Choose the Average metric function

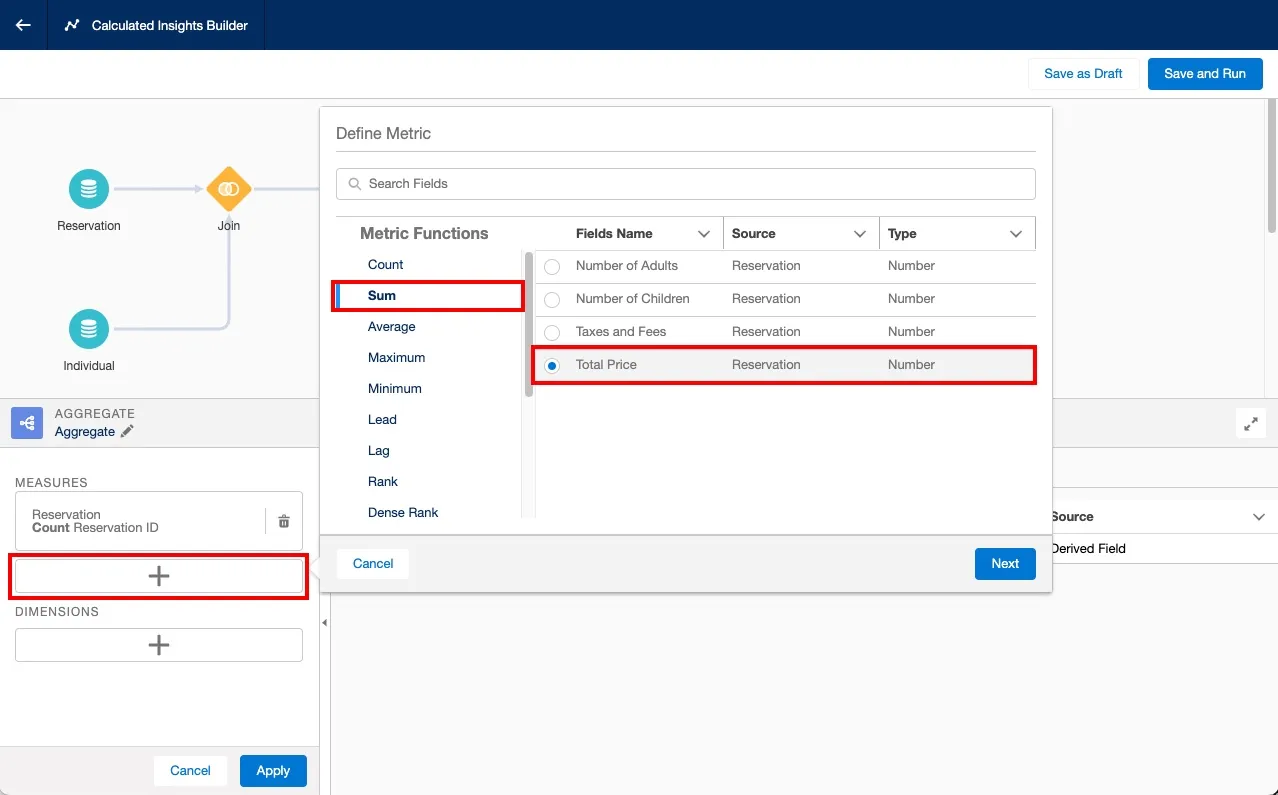pos(391,327)
